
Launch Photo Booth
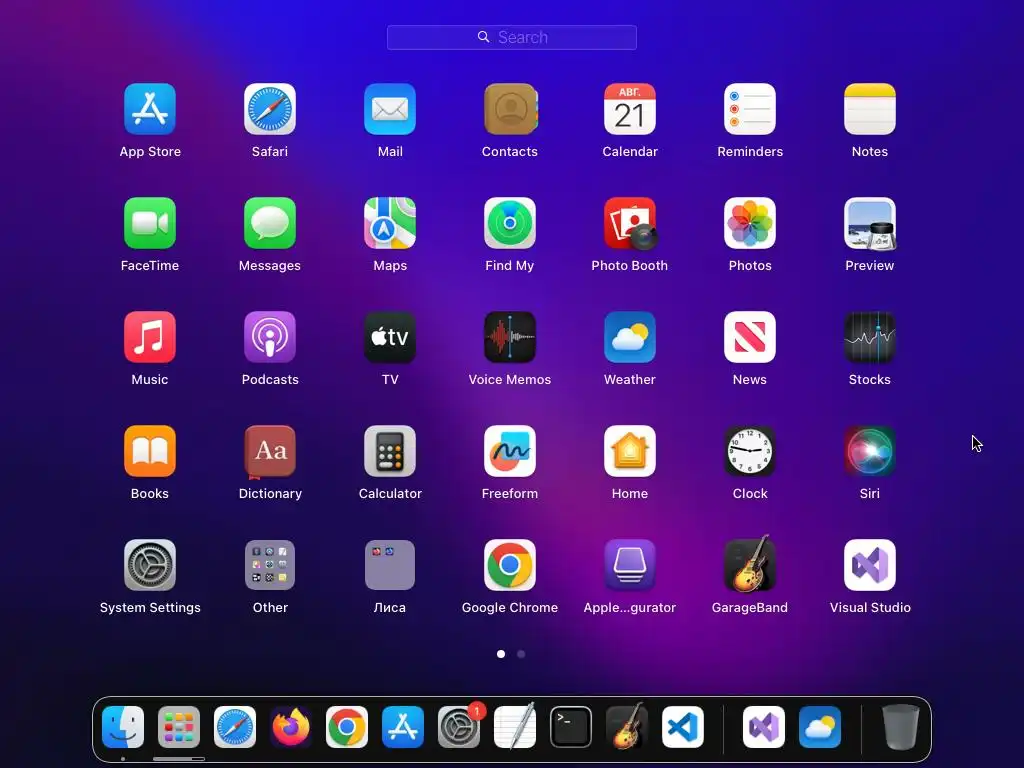(x=630, y=223)
